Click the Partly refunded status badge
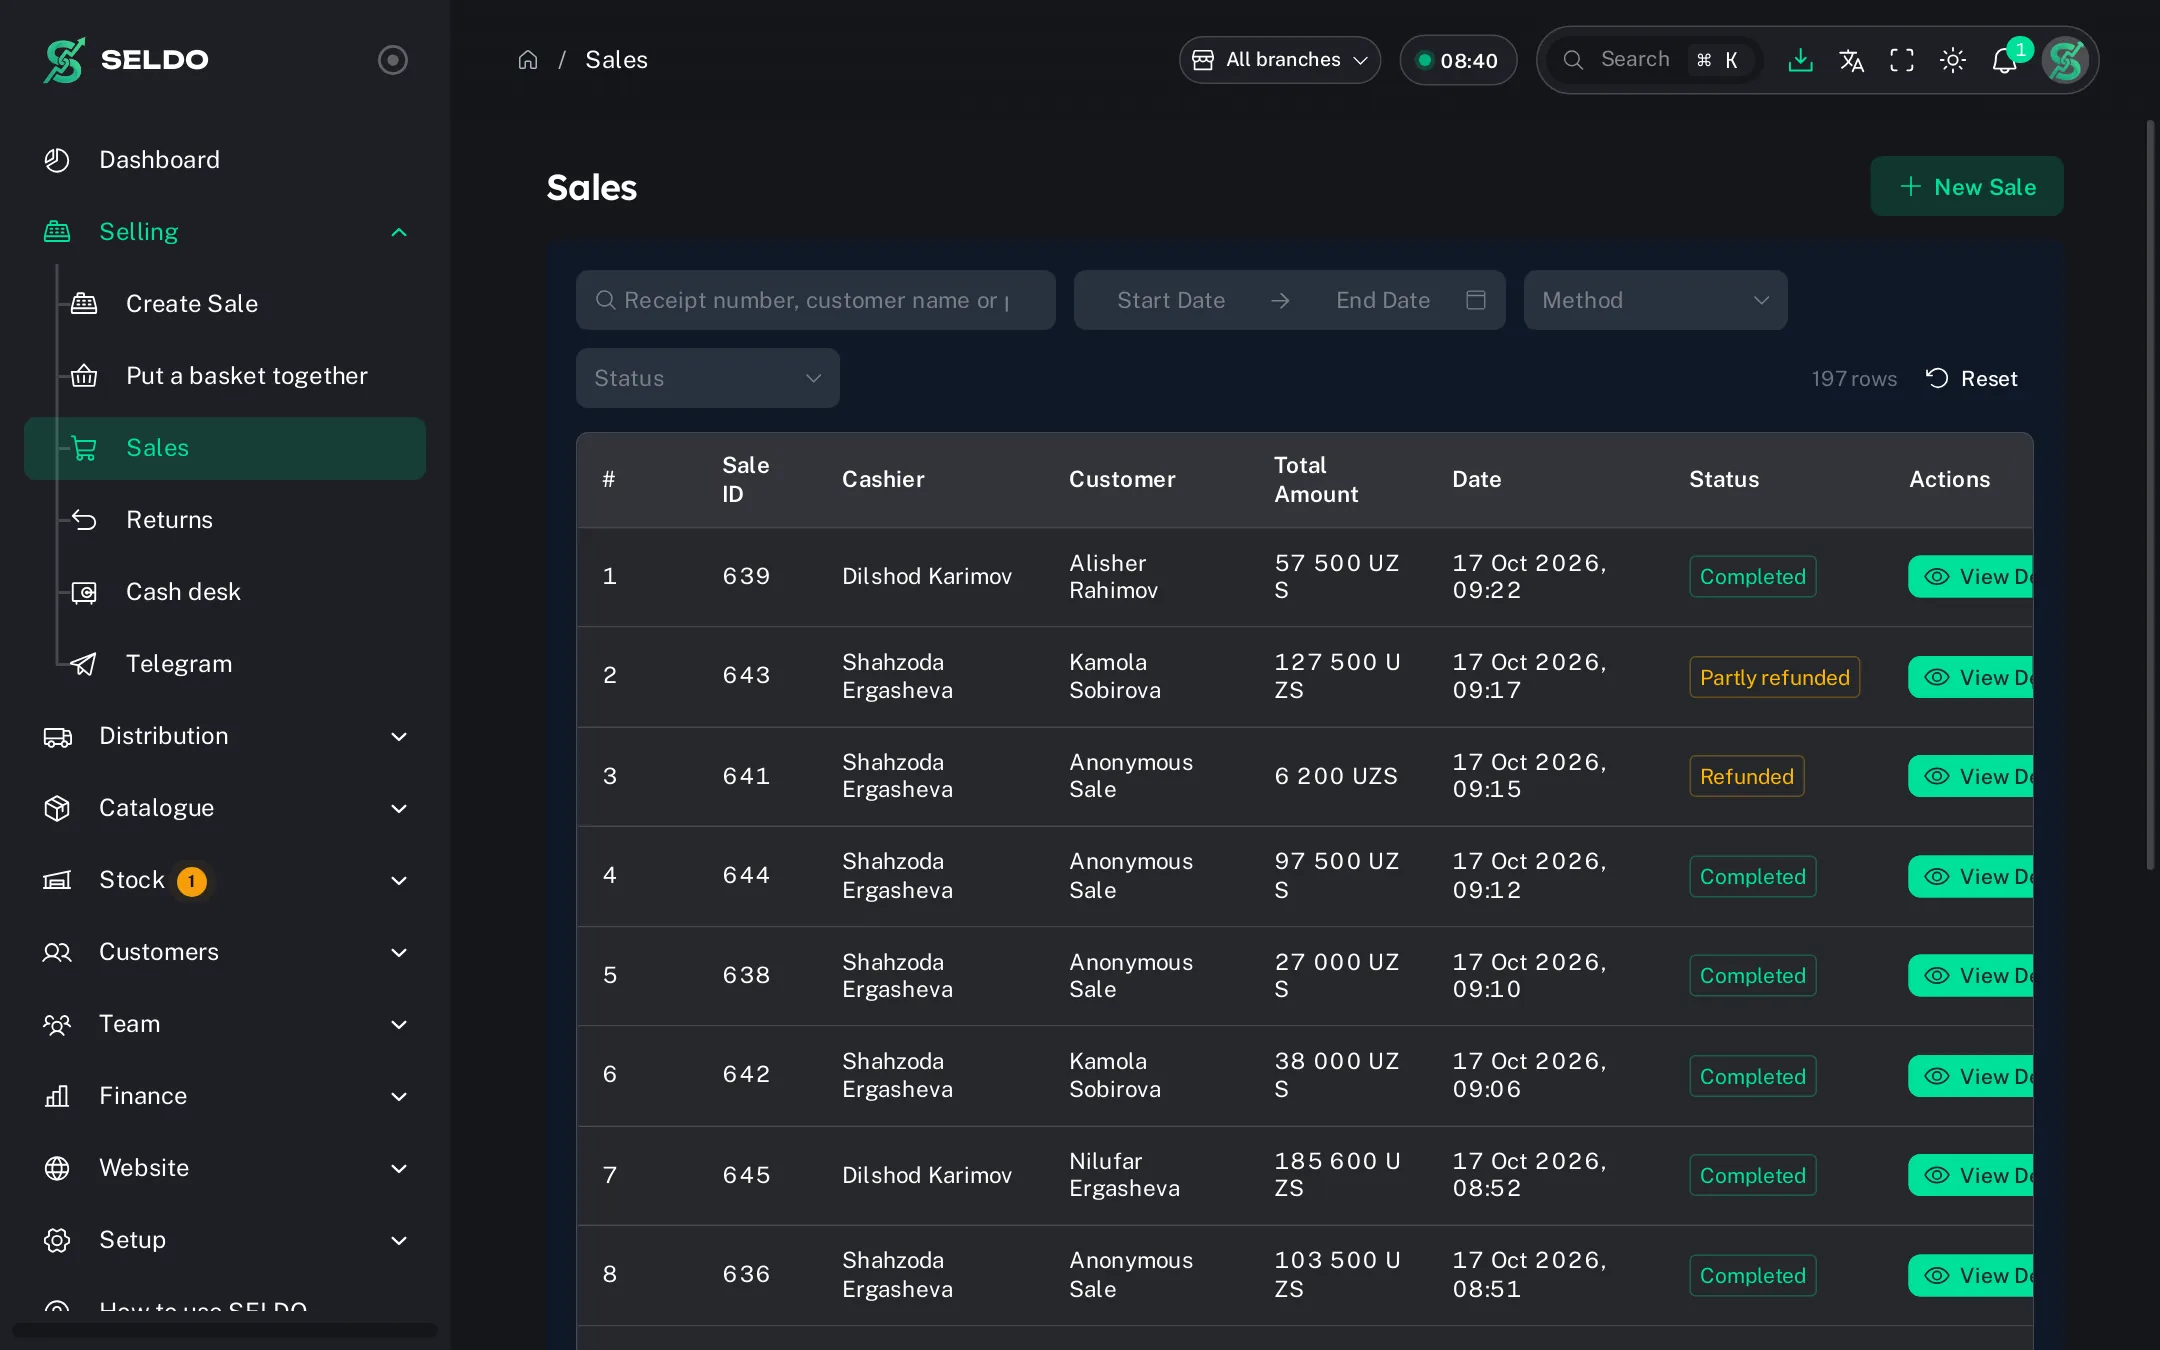This screenshot has height=1350, width=2160. click(1775, 677)
